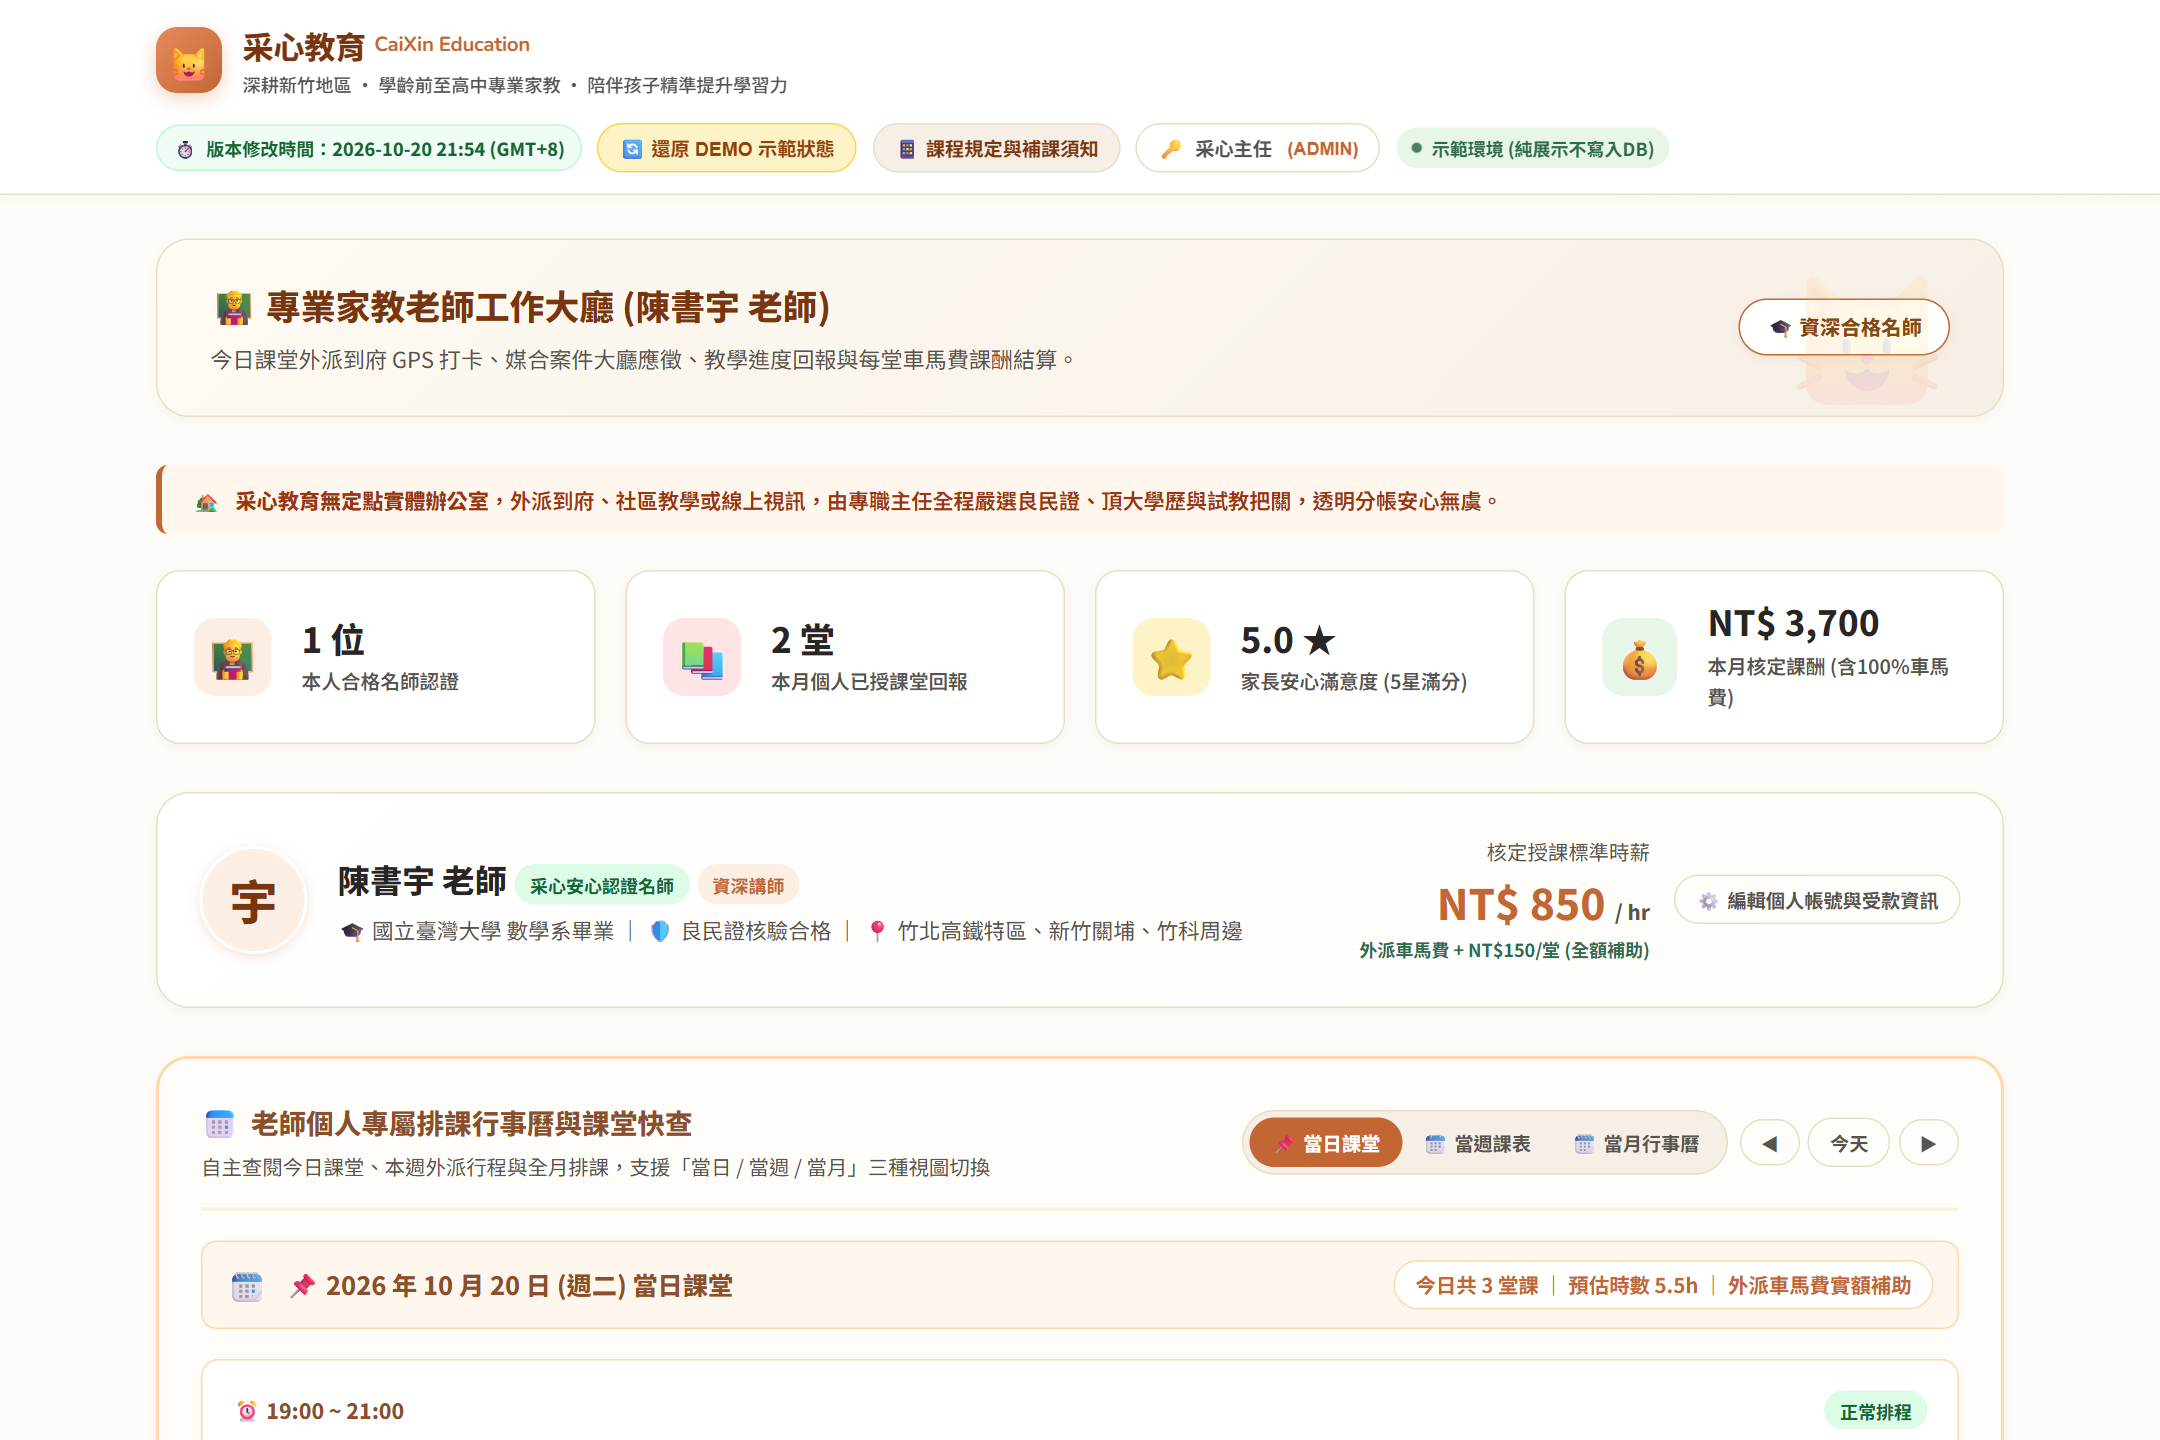Click the house icon in the notice banner

(x=207, y=502)
